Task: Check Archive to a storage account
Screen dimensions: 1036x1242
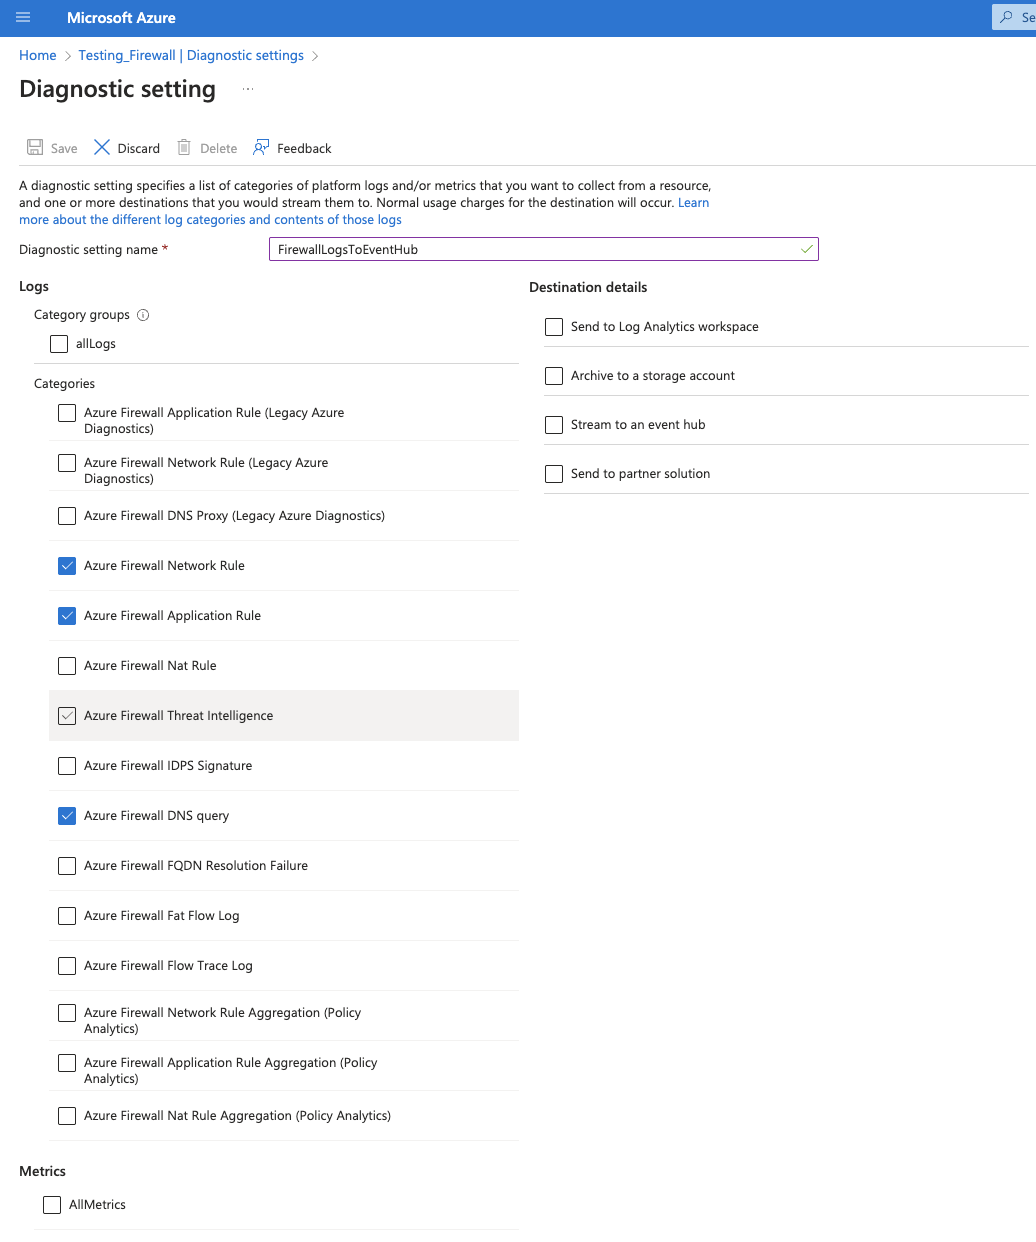Action: pyautogui.click(x=554, y=376)
